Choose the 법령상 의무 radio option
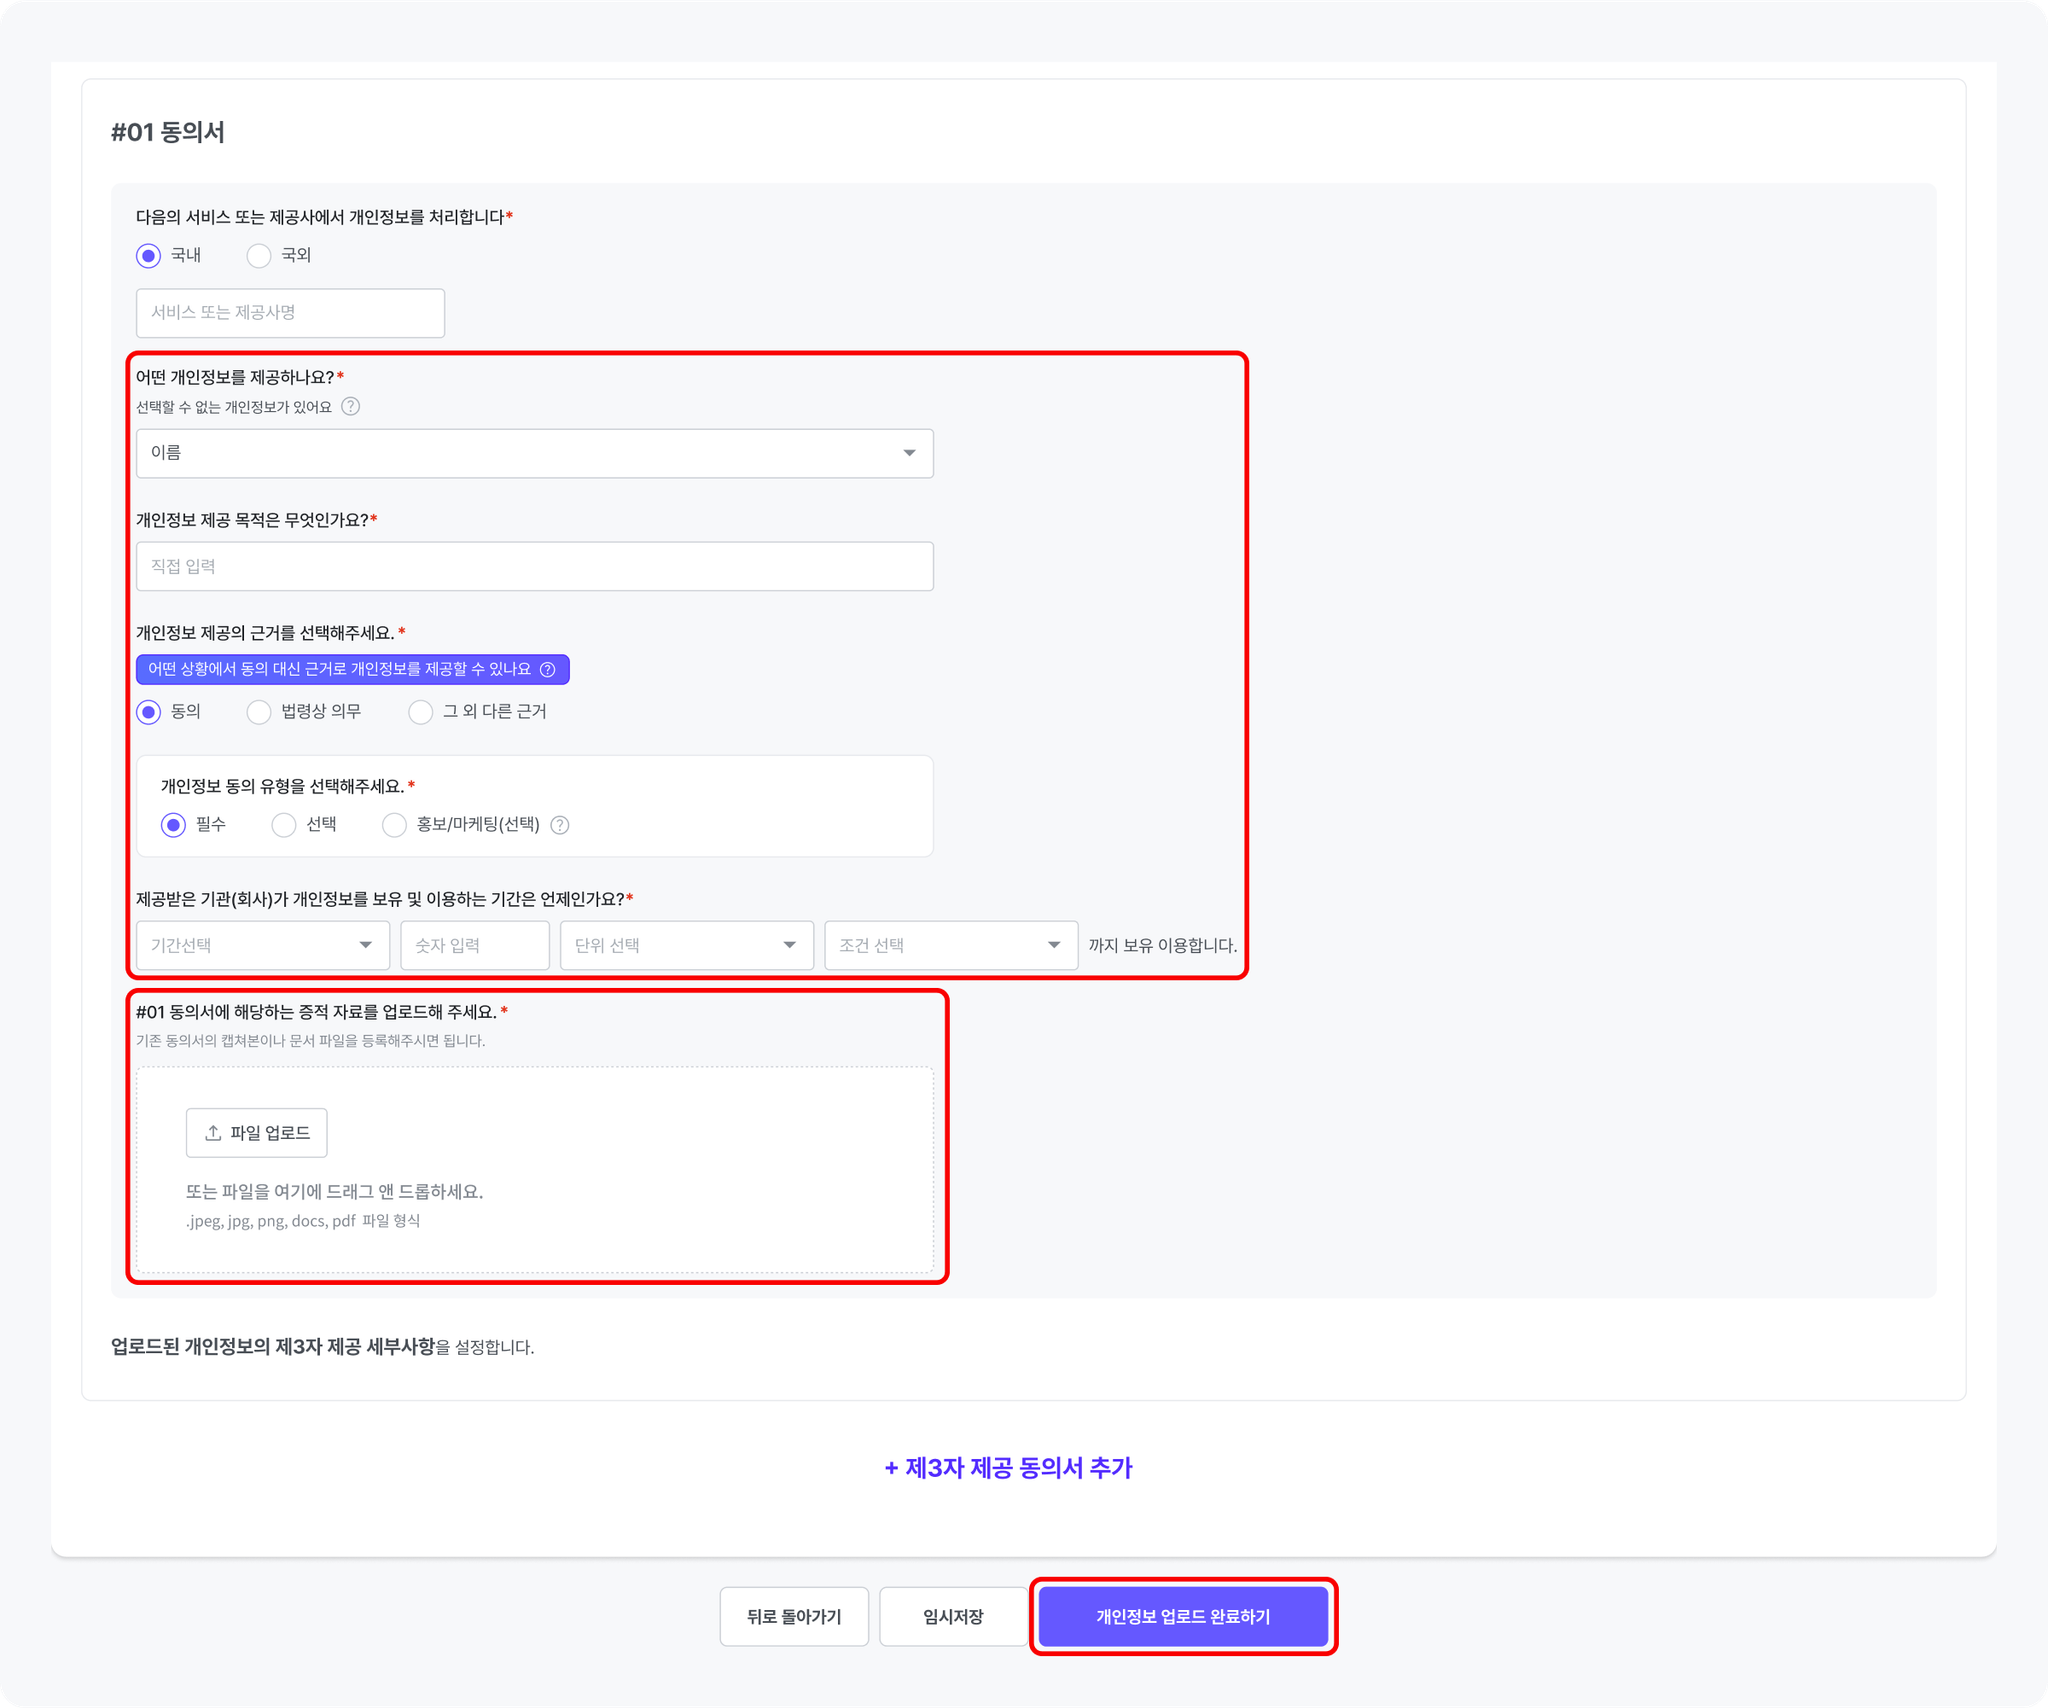Image resolution: width=2048 pixels, height=1708 pixels. click(259, 712)
